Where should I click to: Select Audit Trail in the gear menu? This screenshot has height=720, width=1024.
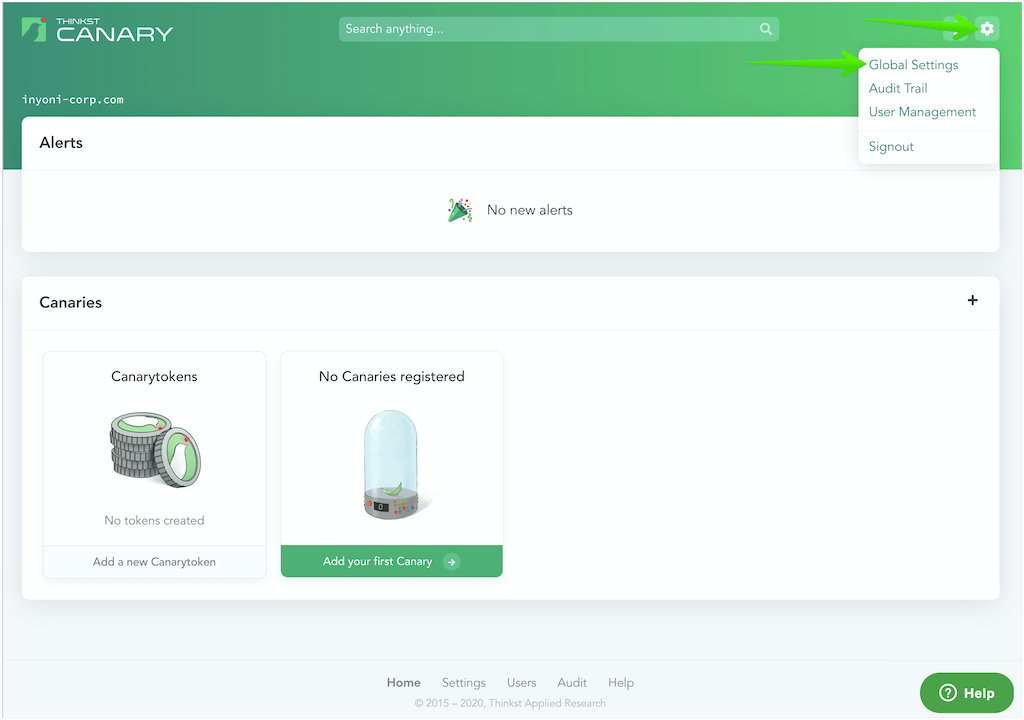pyautogui.click(x=898, y=88)
